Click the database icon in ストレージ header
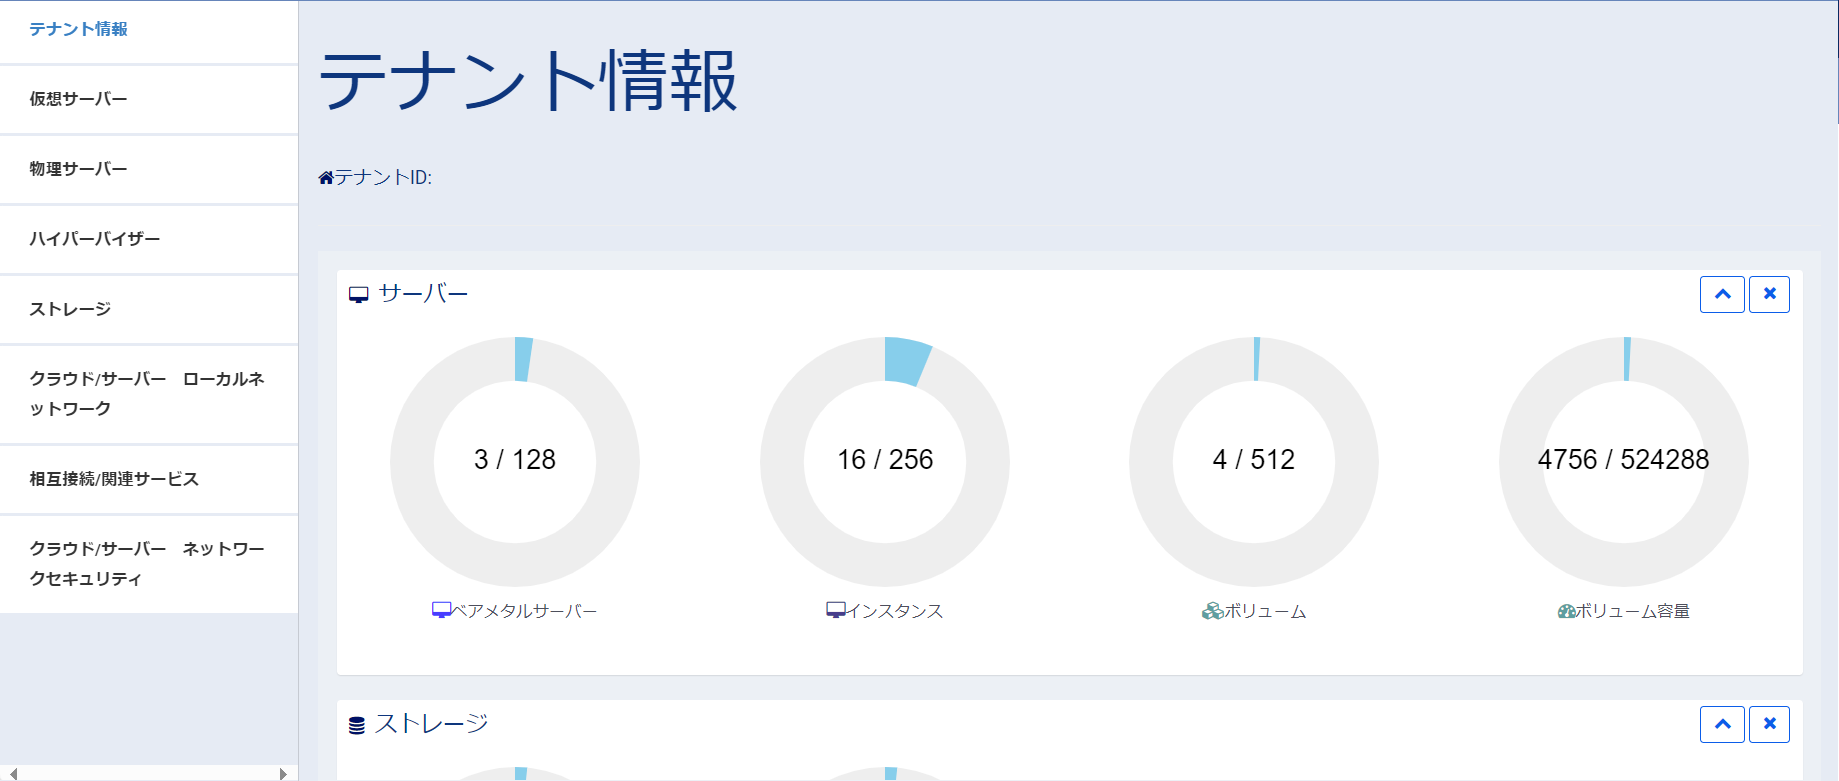The width and height of the screenshot is (1839, 781). pos(357,725)
